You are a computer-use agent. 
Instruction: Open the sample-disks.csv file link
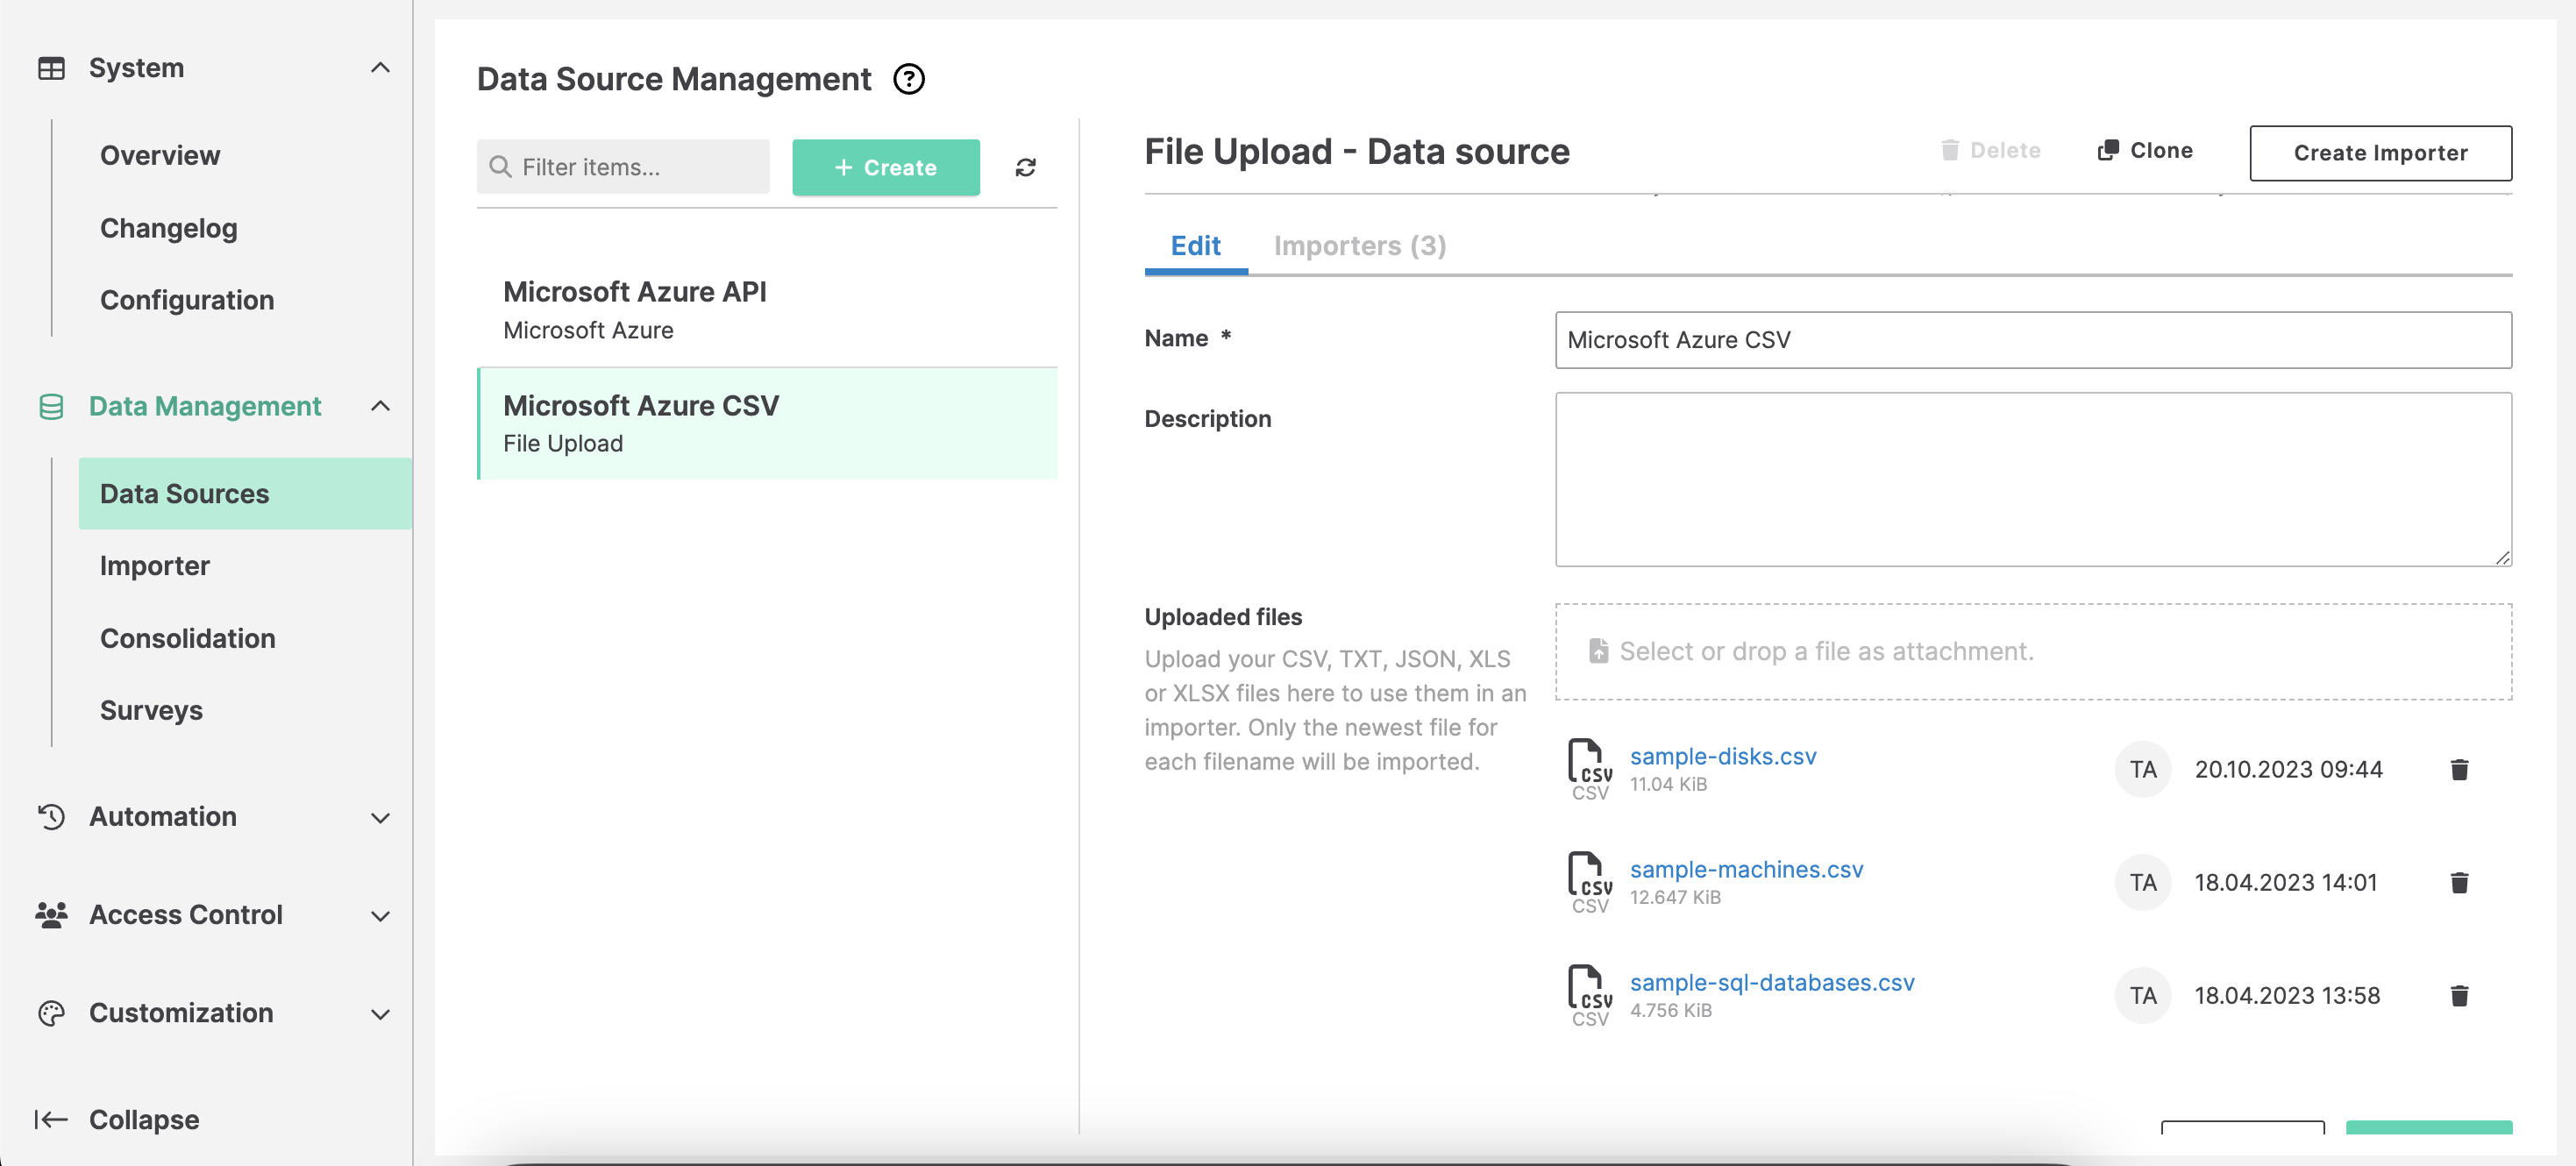(x=1722, y=756)
